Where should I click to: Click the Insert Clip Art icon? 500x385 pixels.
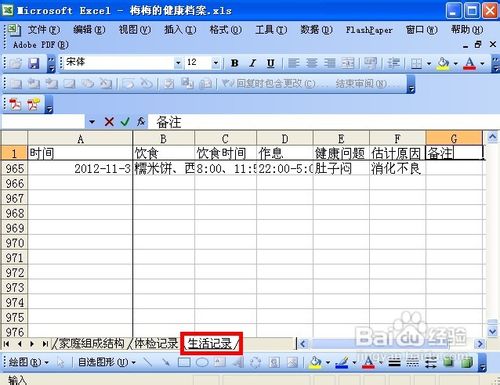pyautogui.click(x=274, y=362)
